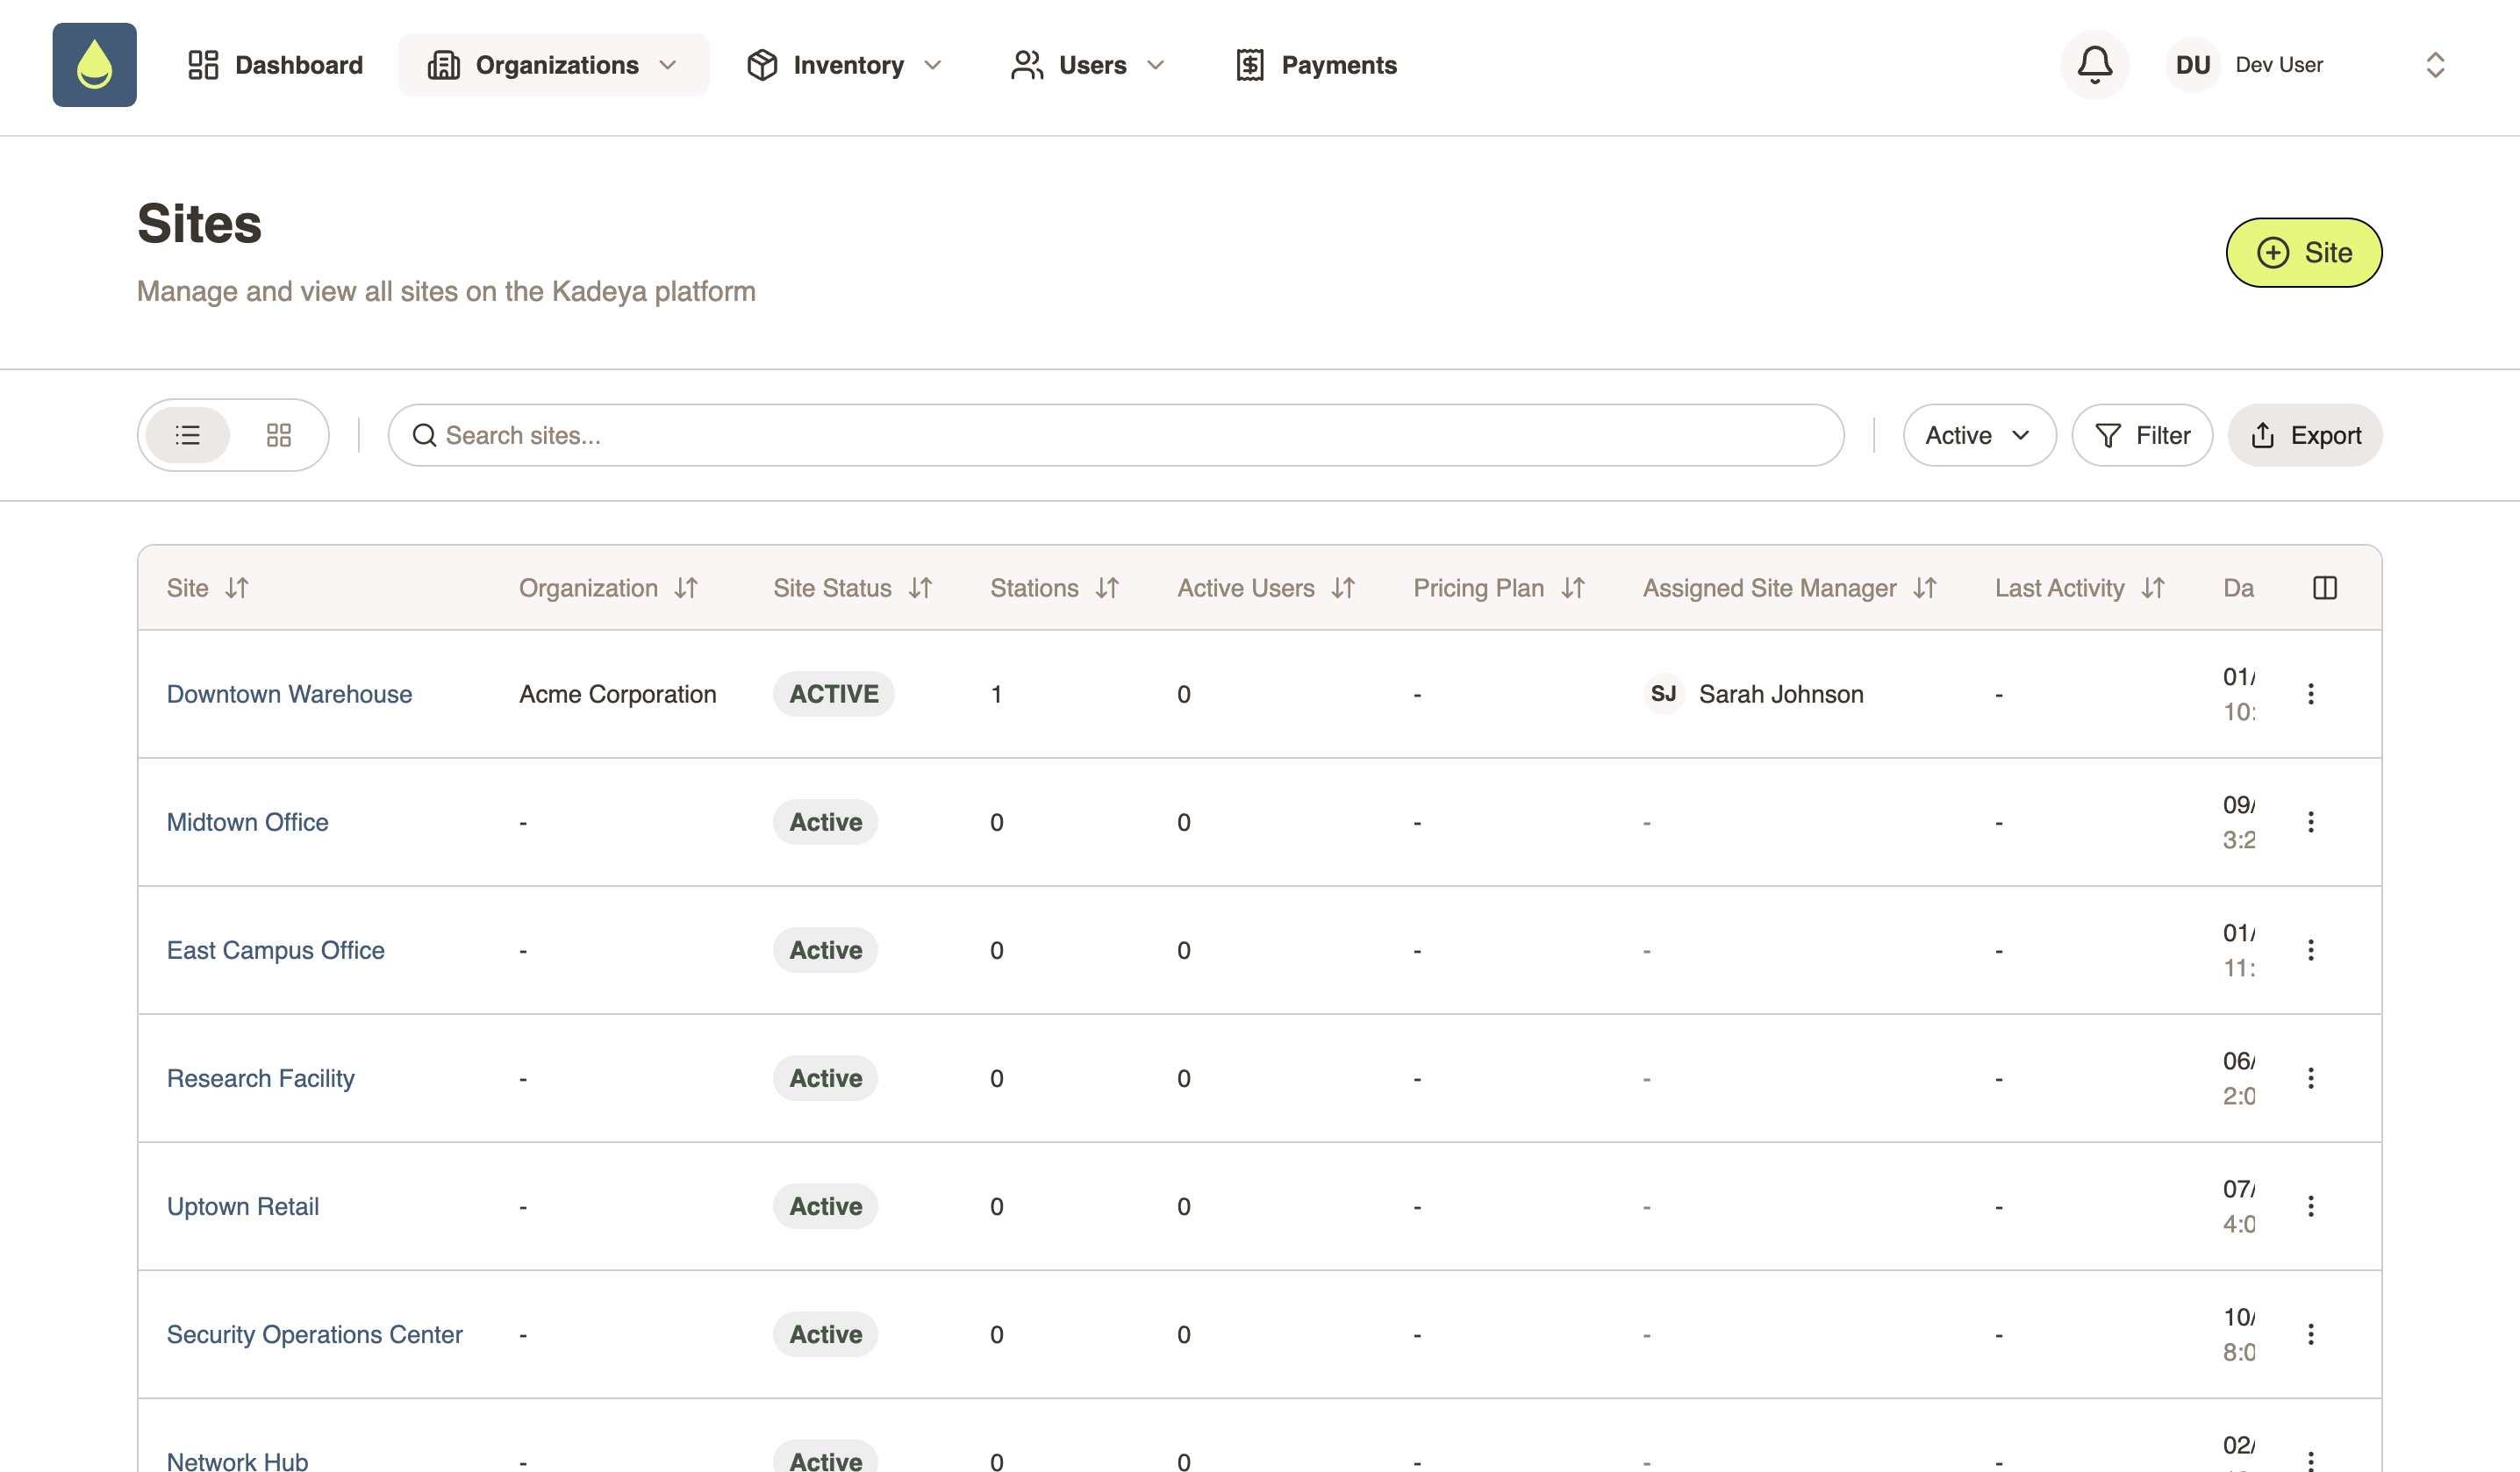Open East Campus Office site link
Viewport: 2520px width, 1472px height.
[x=275, y=950]
